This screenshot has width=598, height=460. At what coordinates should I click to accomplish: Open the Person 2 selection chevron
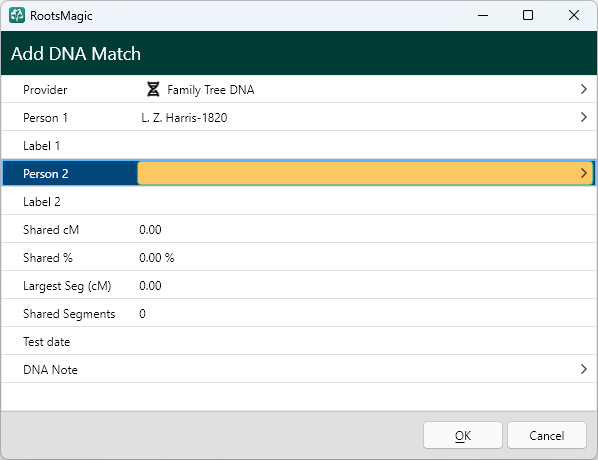coord(583,173)
